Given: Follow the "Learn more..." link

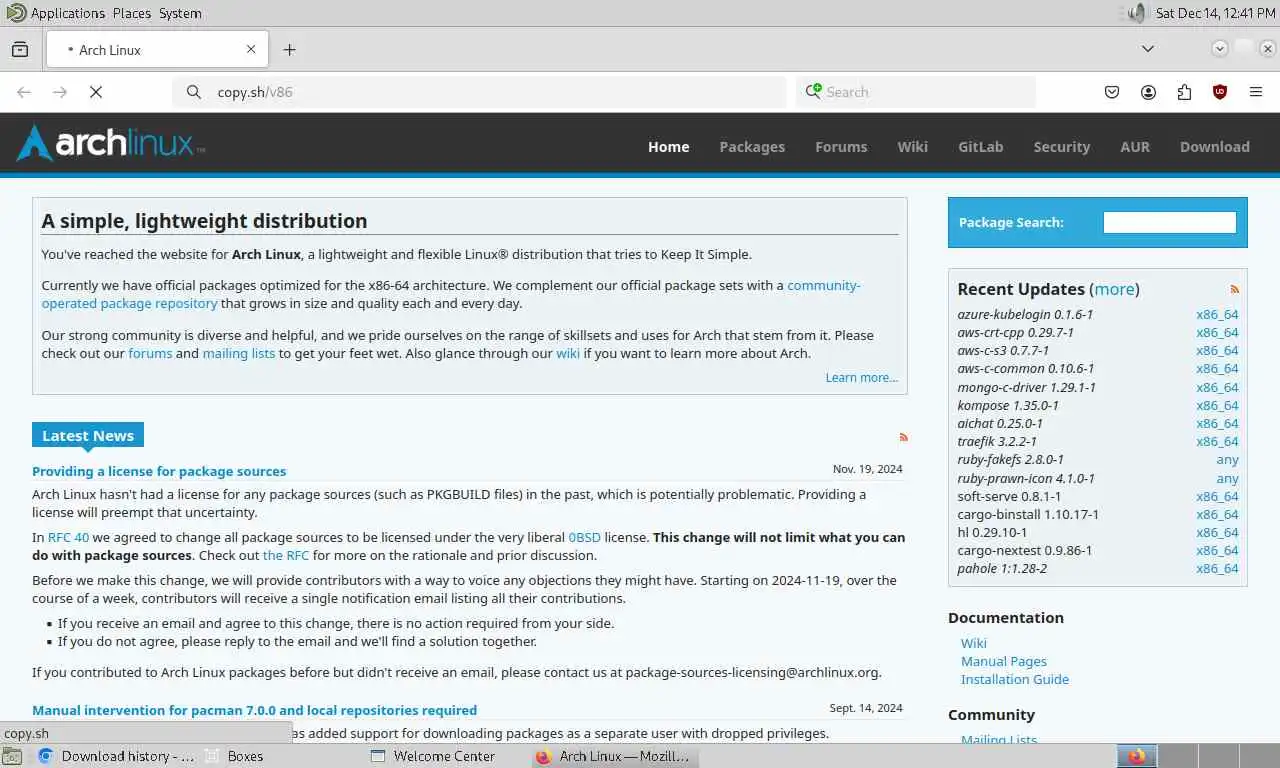Looking at the screenshot, I should [x=861, y=377].
